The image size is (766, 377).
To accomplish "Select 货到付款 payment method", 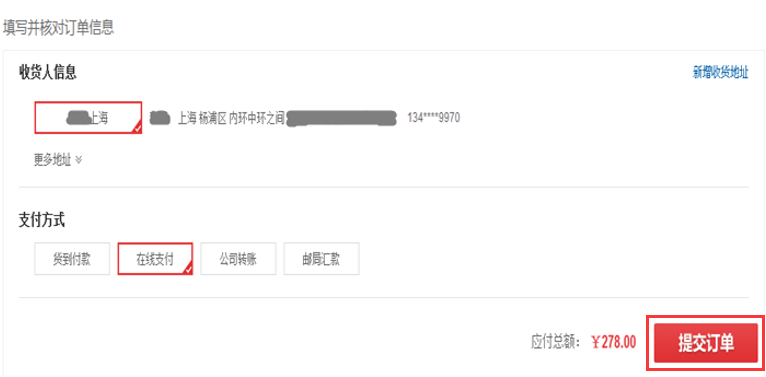I will (x=72, y=259).
